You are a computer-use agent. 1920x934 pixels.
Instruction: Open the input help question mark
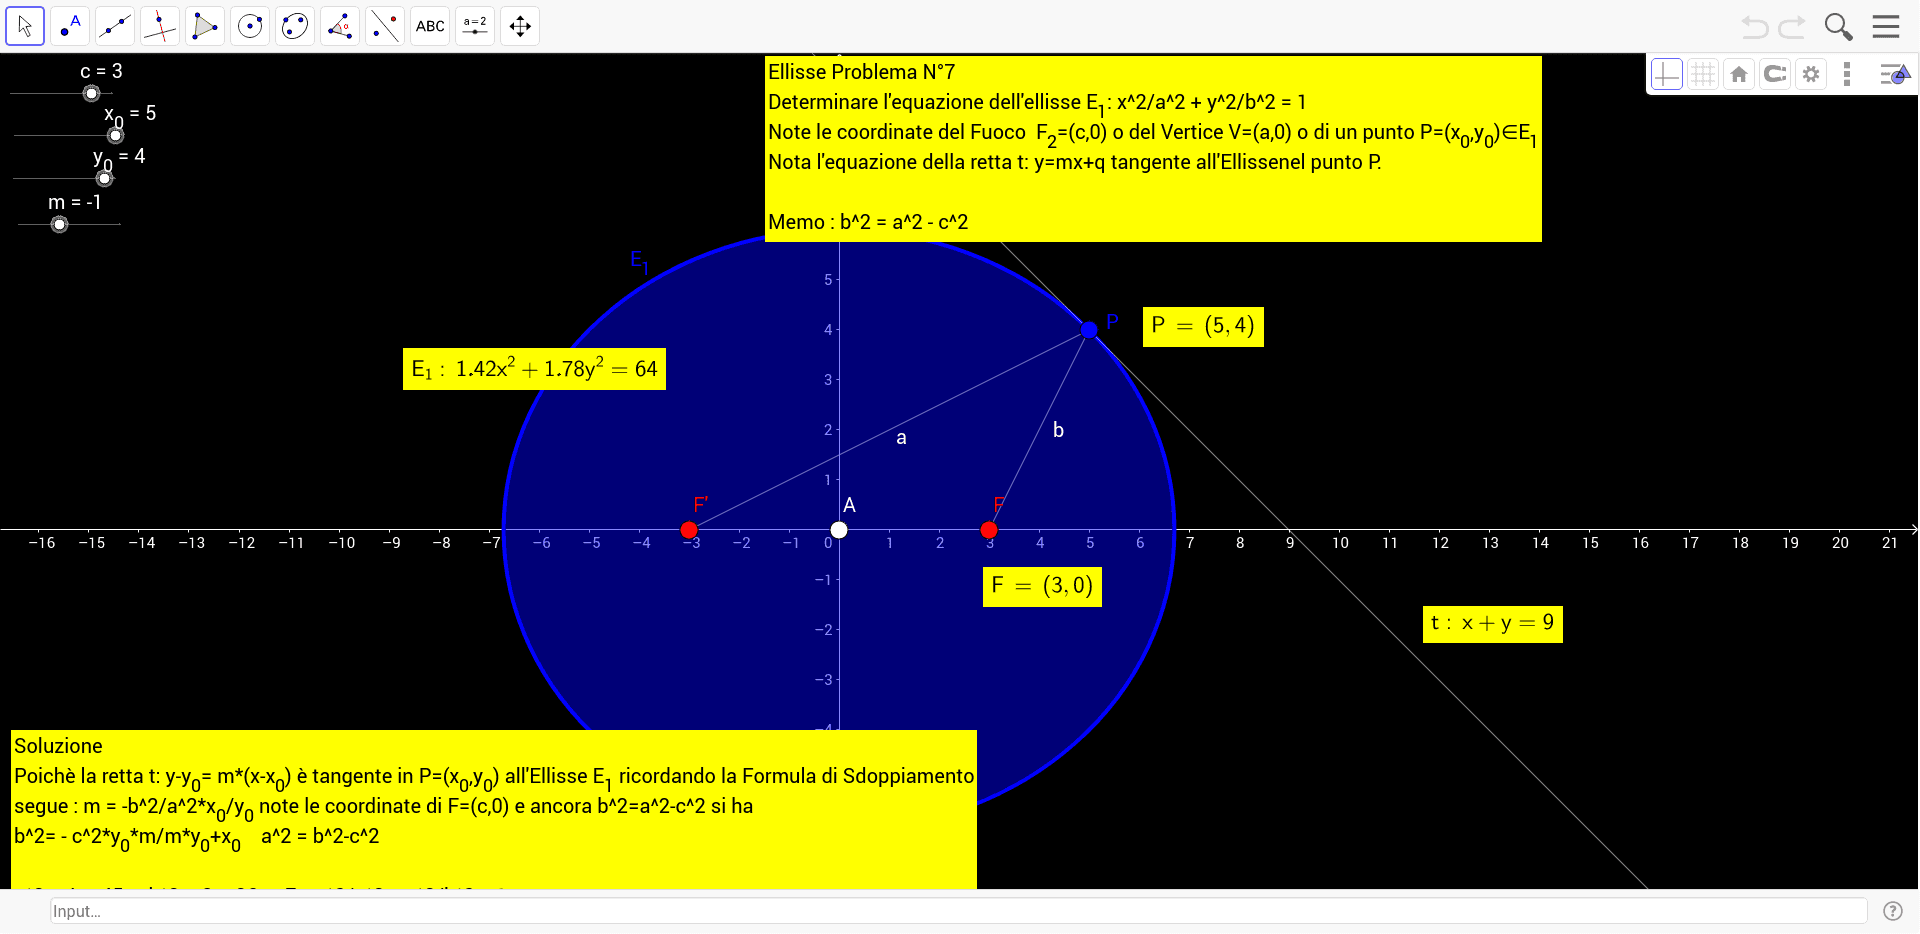pos(1892,911)
